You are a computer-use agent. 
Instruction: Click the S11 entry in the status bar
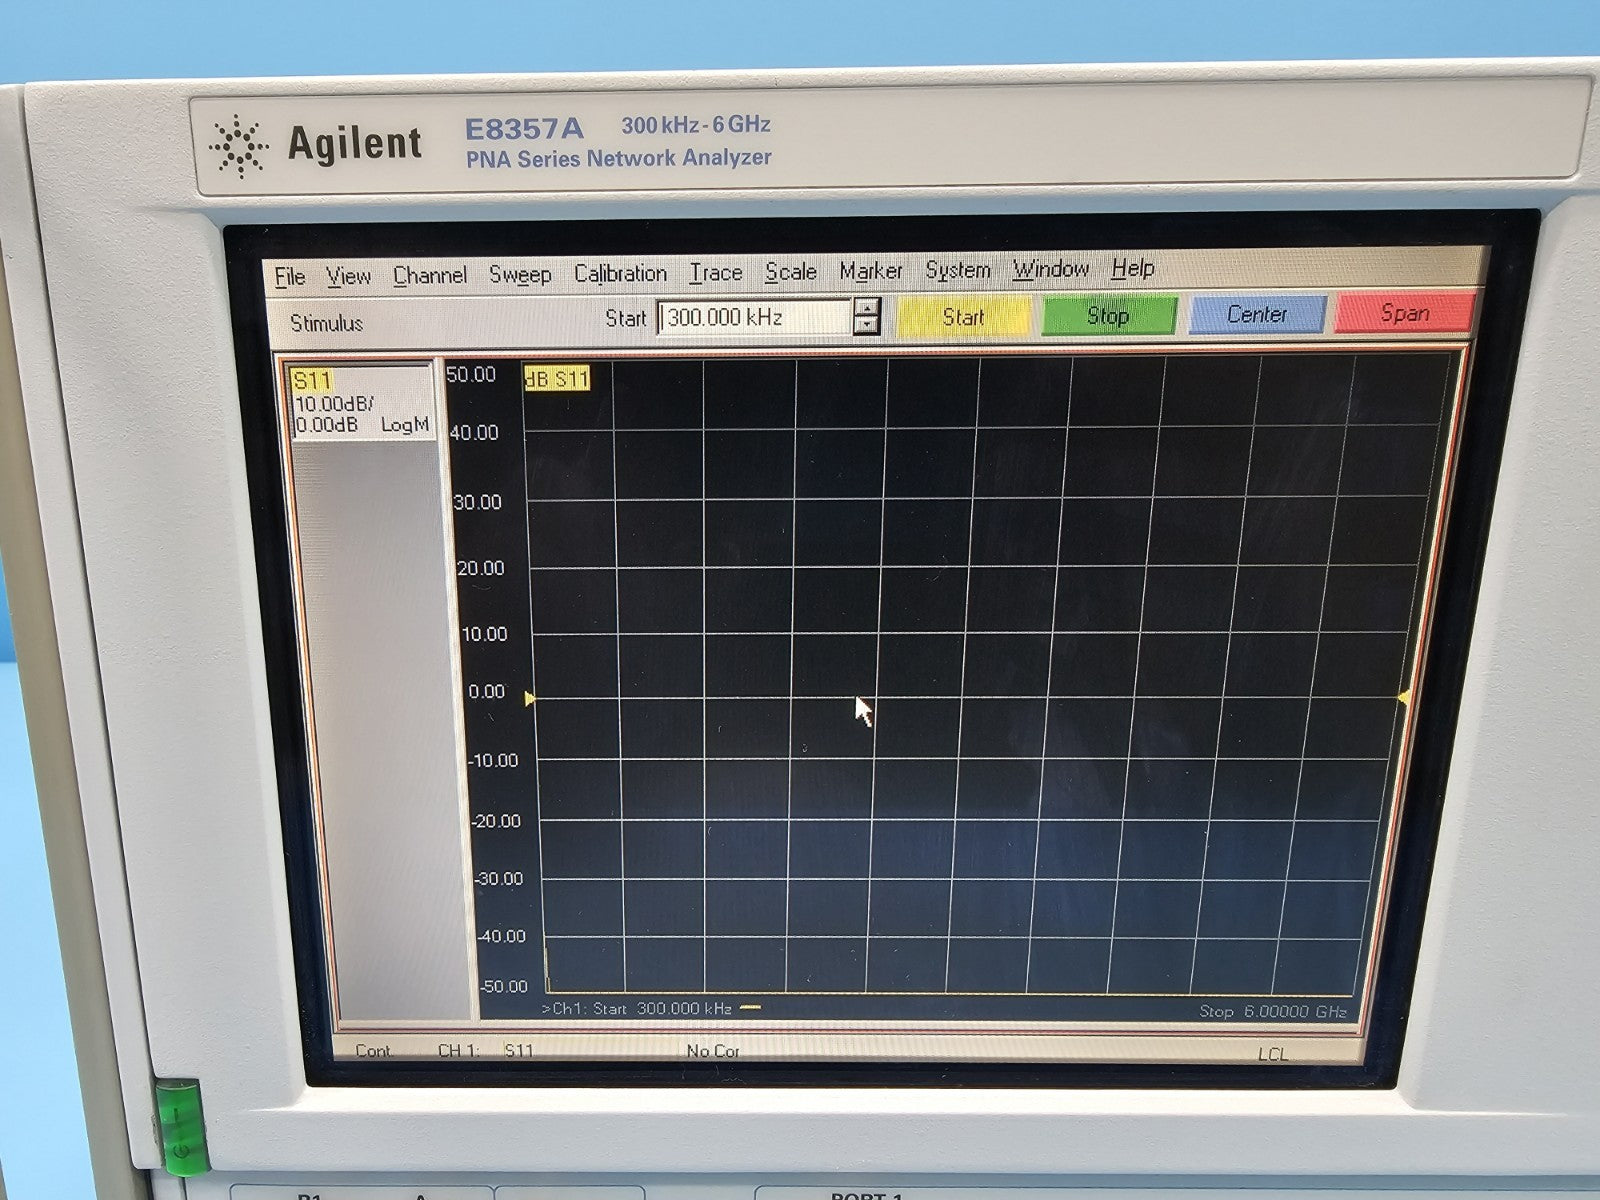[x=519, y=1050]
